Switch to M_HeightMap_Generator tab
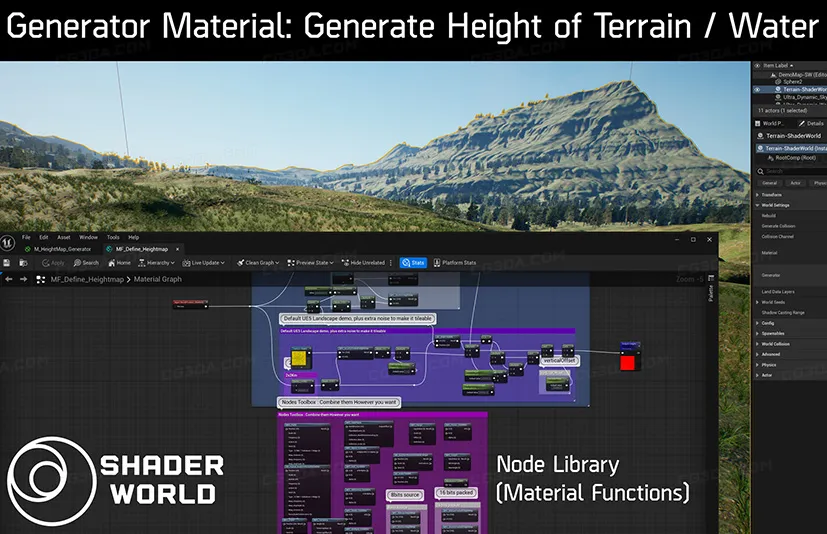 pos(58,249)
